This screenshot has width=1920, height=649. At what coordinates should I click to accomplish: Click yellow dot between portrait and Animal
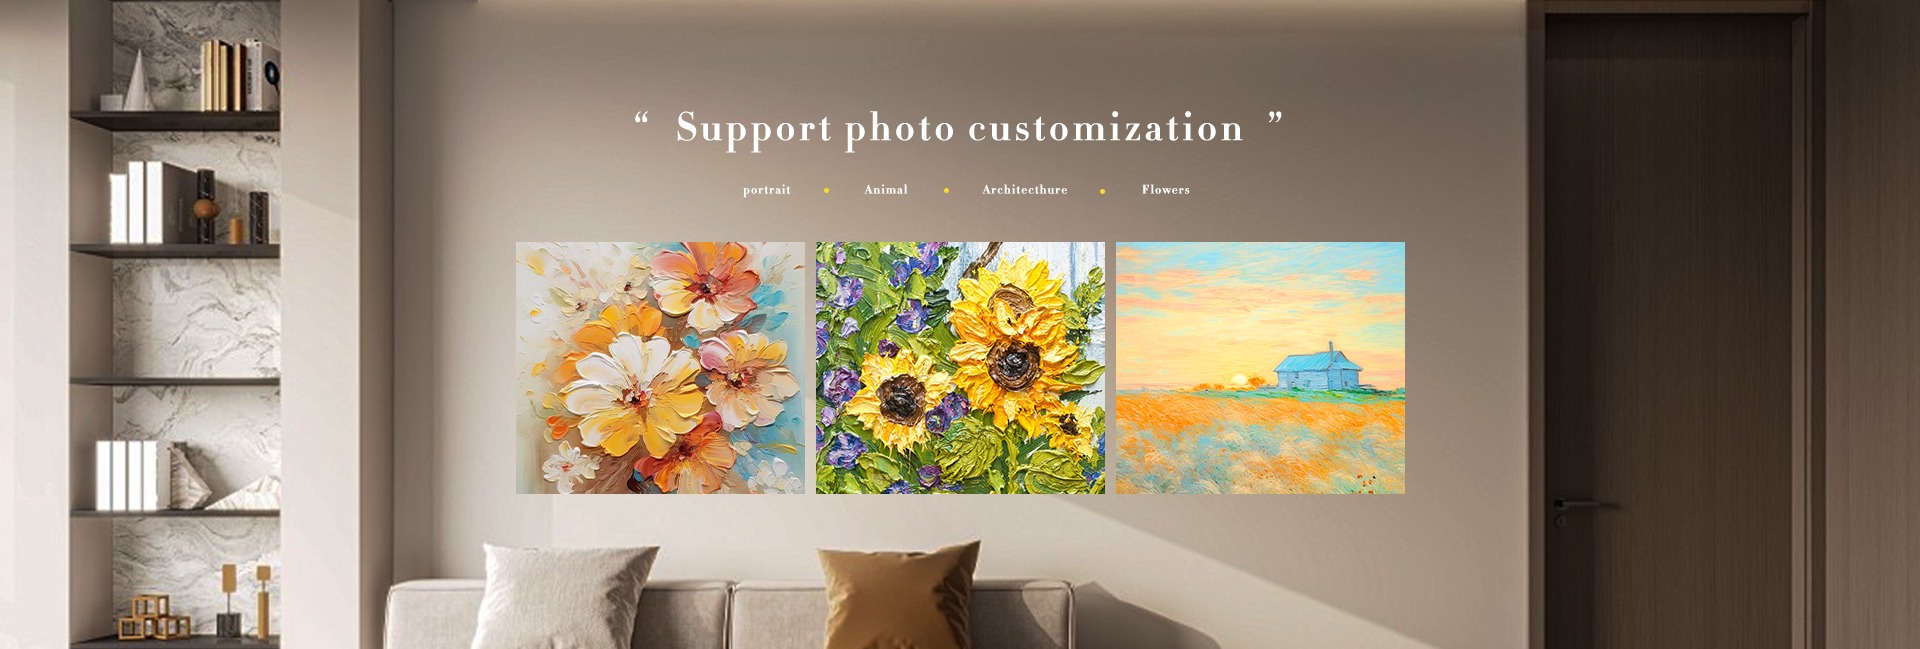point(826,190)
